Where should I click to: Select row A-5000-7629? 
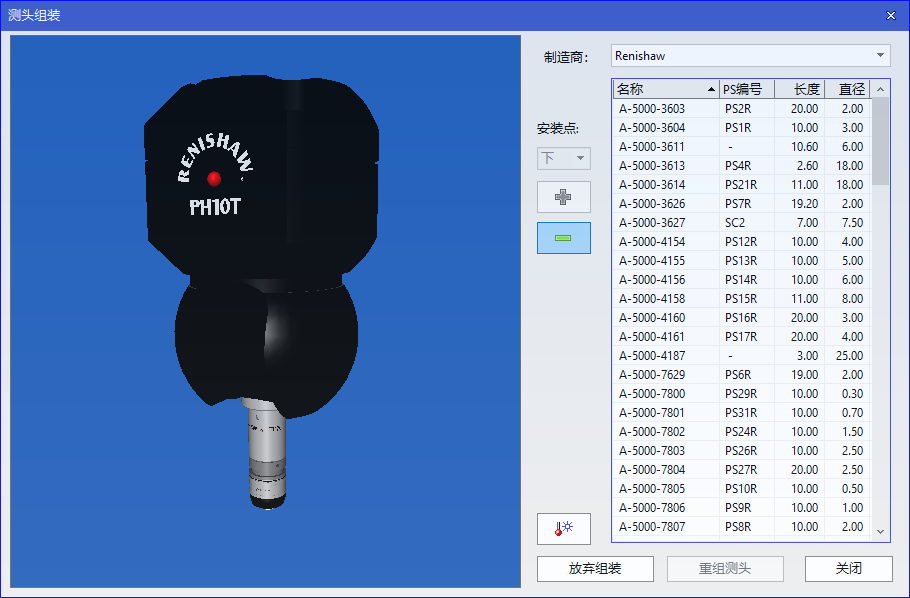click(x=742, y=375)
